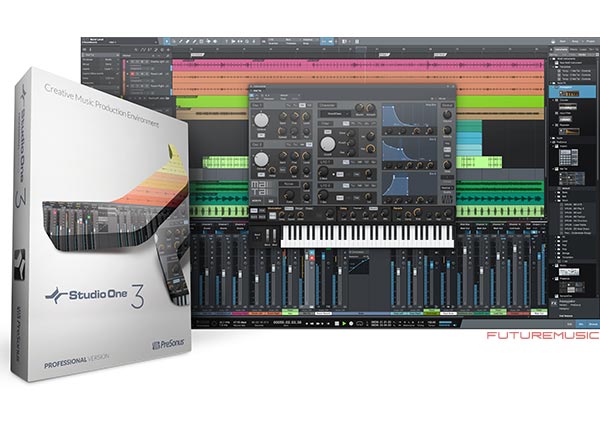Toggle the Modulation effect in Mai Tai
Image resolution: width=600 pixels, height=430 pixels.
pos(274,208)
